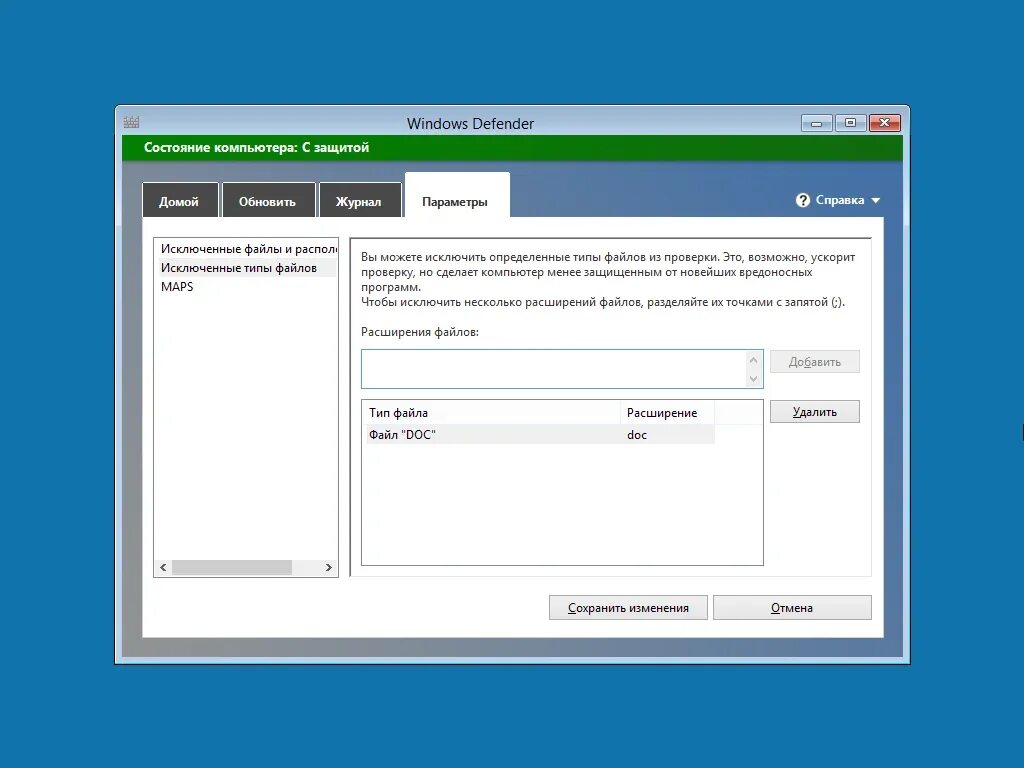Click the left arrow of horizontal scrollbar
This screenshot has width=1024, height=768.
162,567
